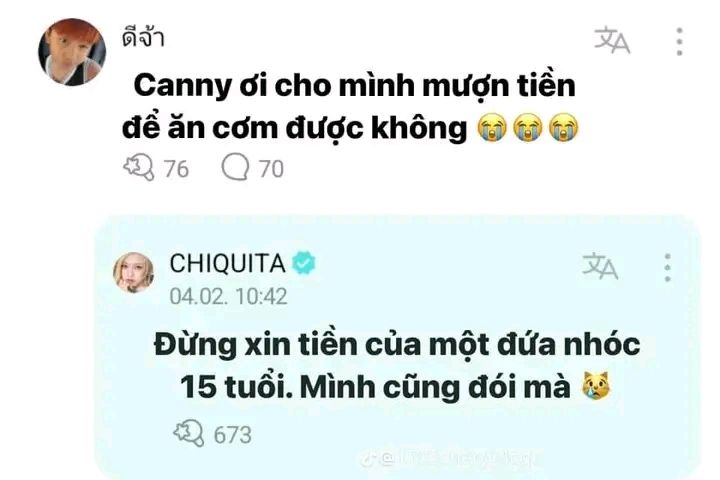Tap the speech bubble comment icon
Screen dimensions: 720x480
click(236, 167)
